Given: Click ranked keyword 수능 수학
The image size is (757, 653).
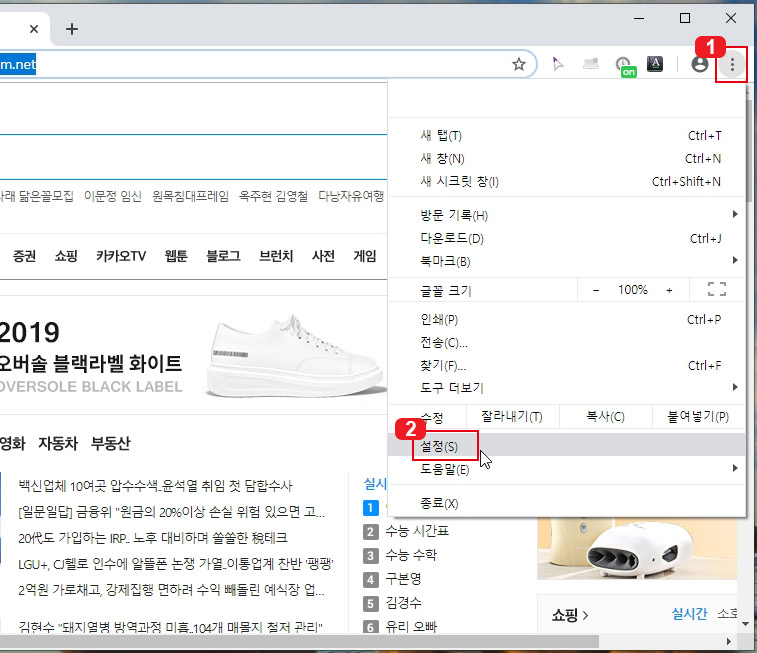Looking at the screenshot, I should tap(411, 555).
